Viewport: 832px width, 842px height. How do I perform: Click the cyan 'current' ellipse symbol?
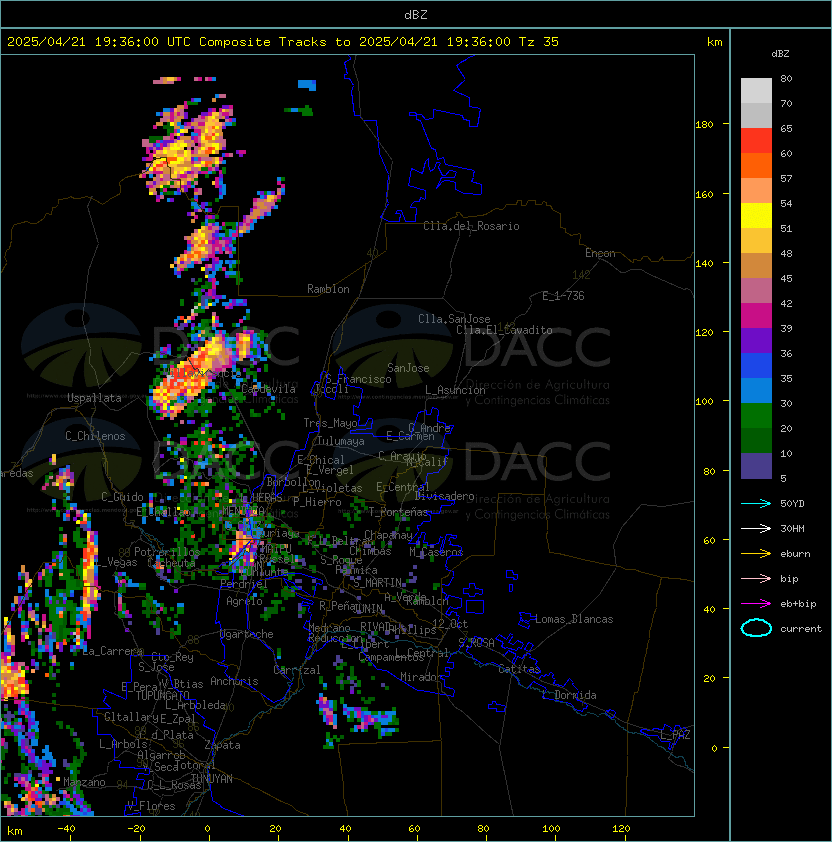click(756, 628)
